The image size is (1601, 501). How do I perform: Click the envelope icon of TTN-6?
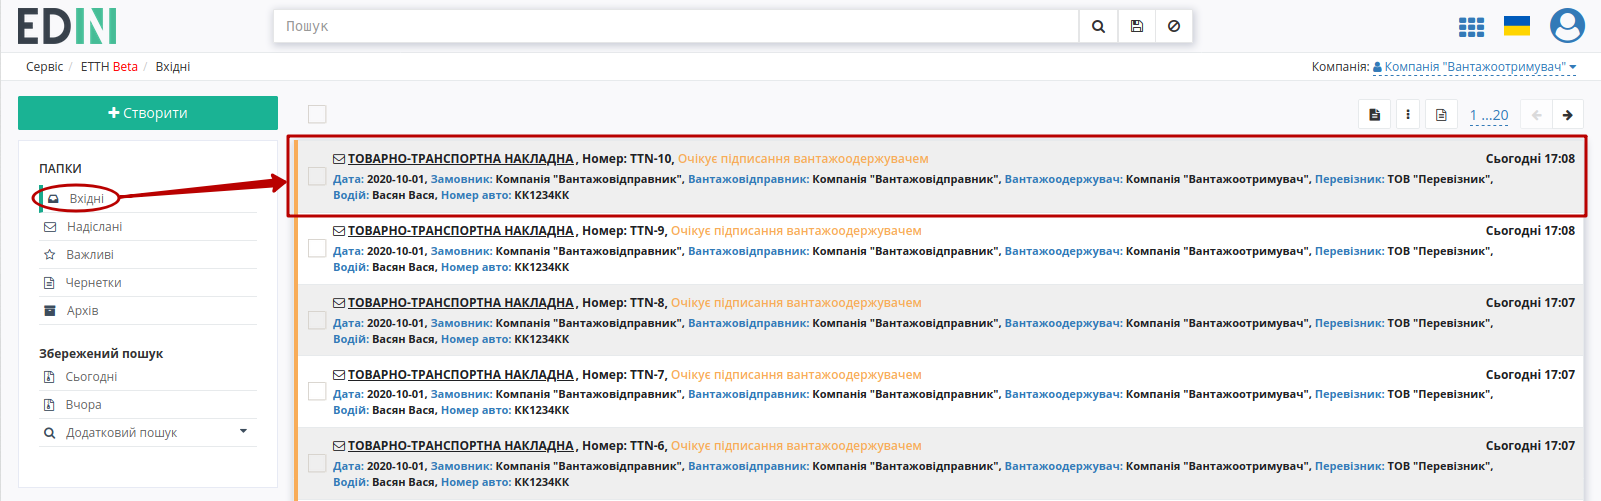coord(339,446)
